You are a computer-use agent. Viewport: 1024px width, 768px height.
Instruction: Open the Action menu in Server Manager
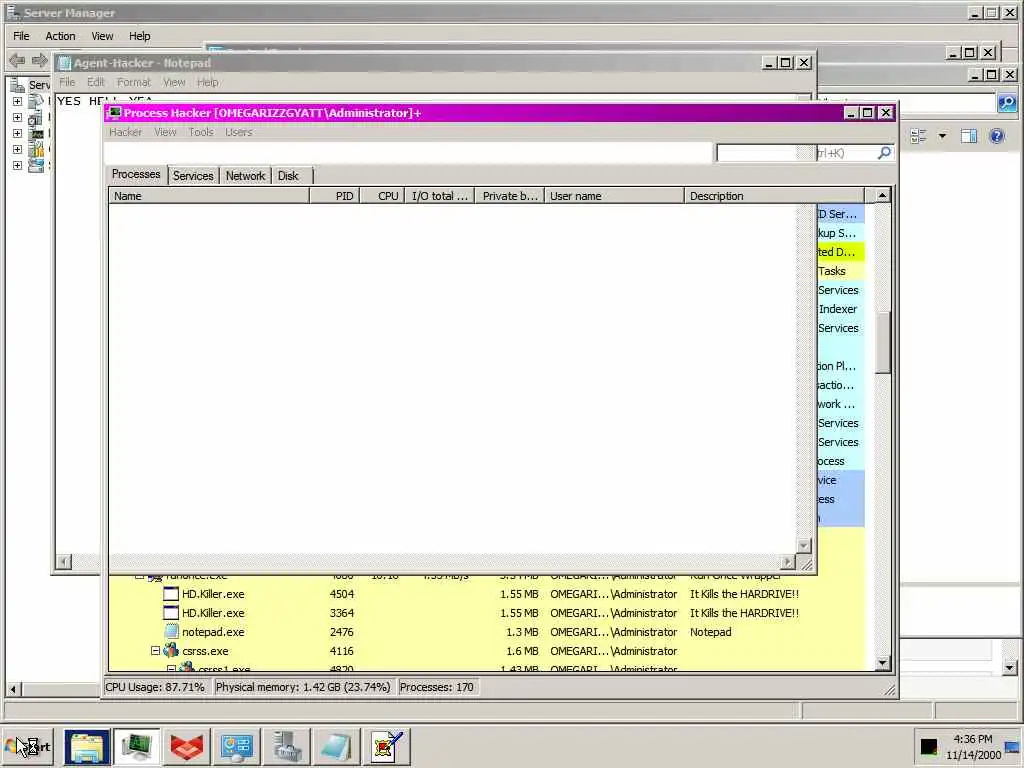pyautogui.click(x=60, y=36)
